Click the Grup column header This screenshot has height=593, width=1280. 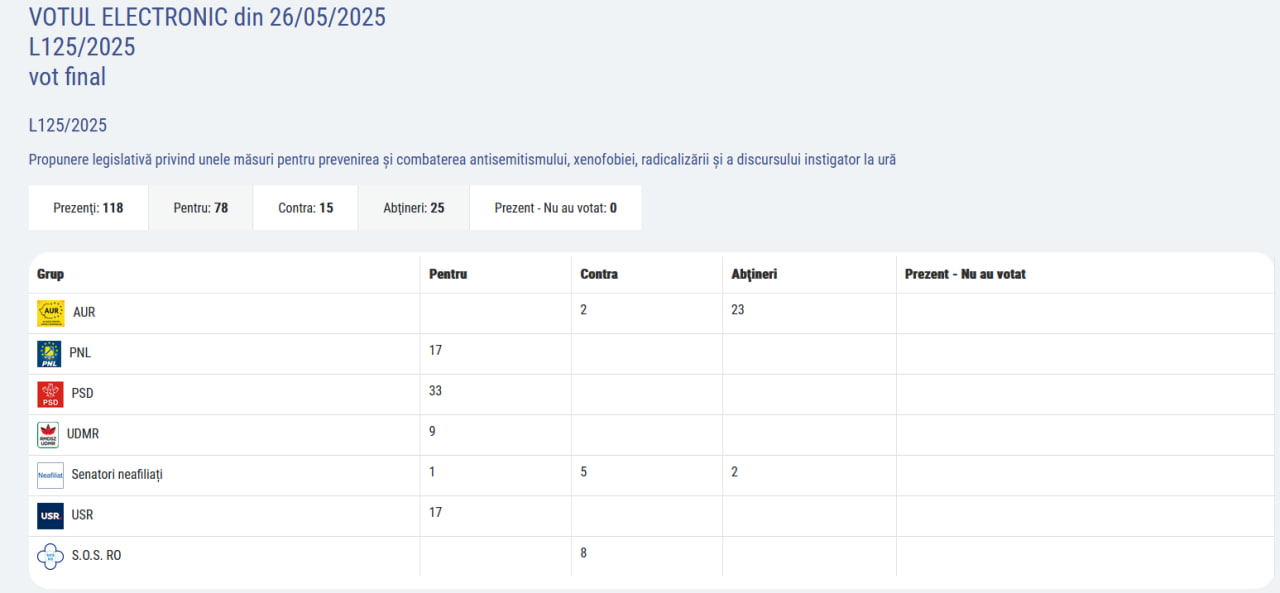51,274
